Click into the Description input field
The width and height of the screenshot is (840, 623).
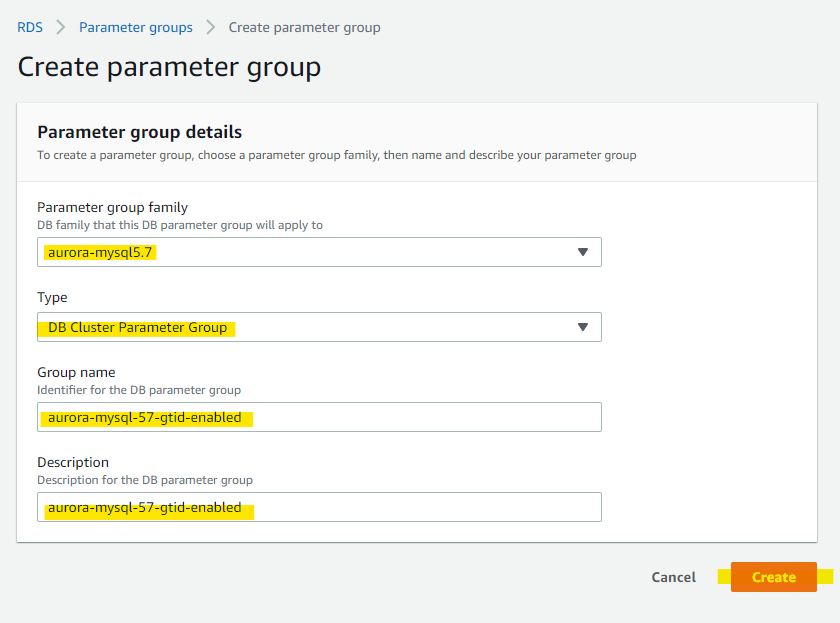pyautogui.click(x=319, y=507)
